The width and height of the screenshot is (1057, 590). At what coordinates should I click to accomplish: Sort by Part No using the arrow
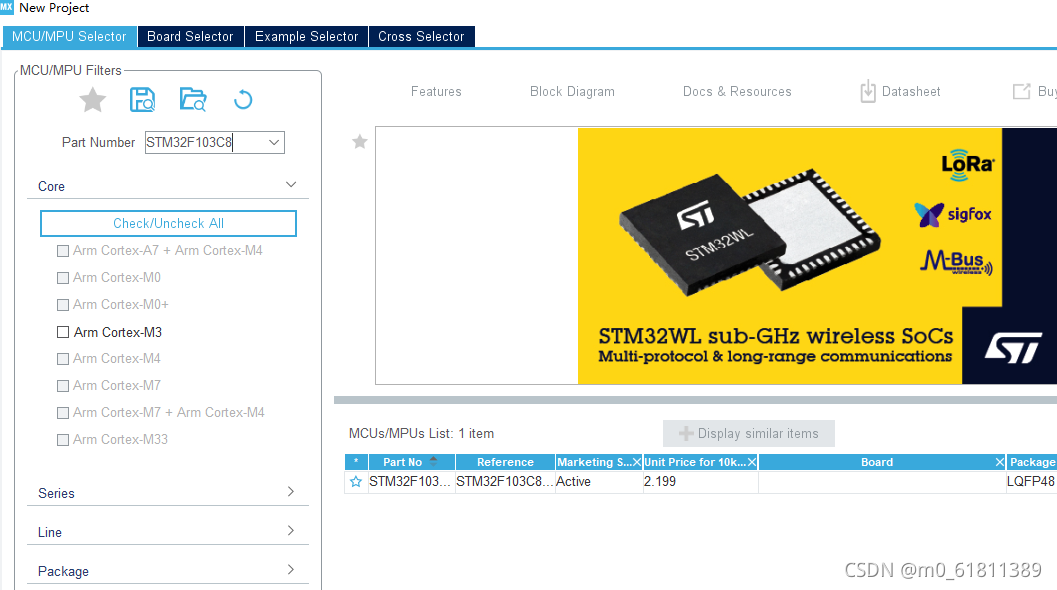coord(433,461)
